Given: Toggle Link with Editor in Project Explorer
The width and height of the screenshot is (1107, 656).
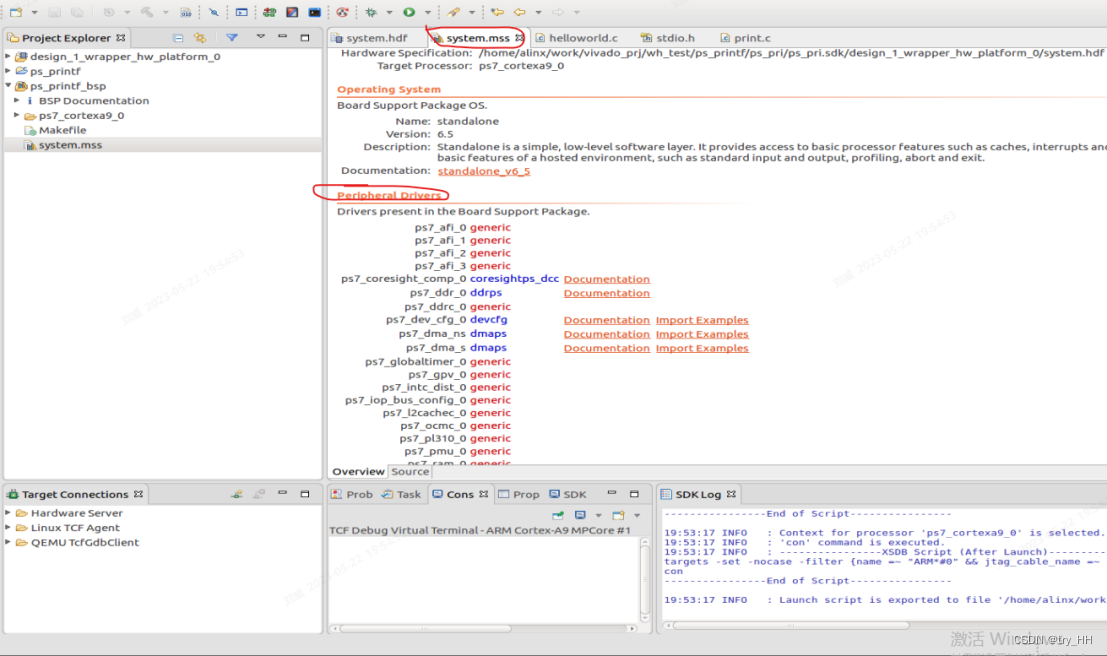Looking at the screenshot, I should click(x=201, y=37).
